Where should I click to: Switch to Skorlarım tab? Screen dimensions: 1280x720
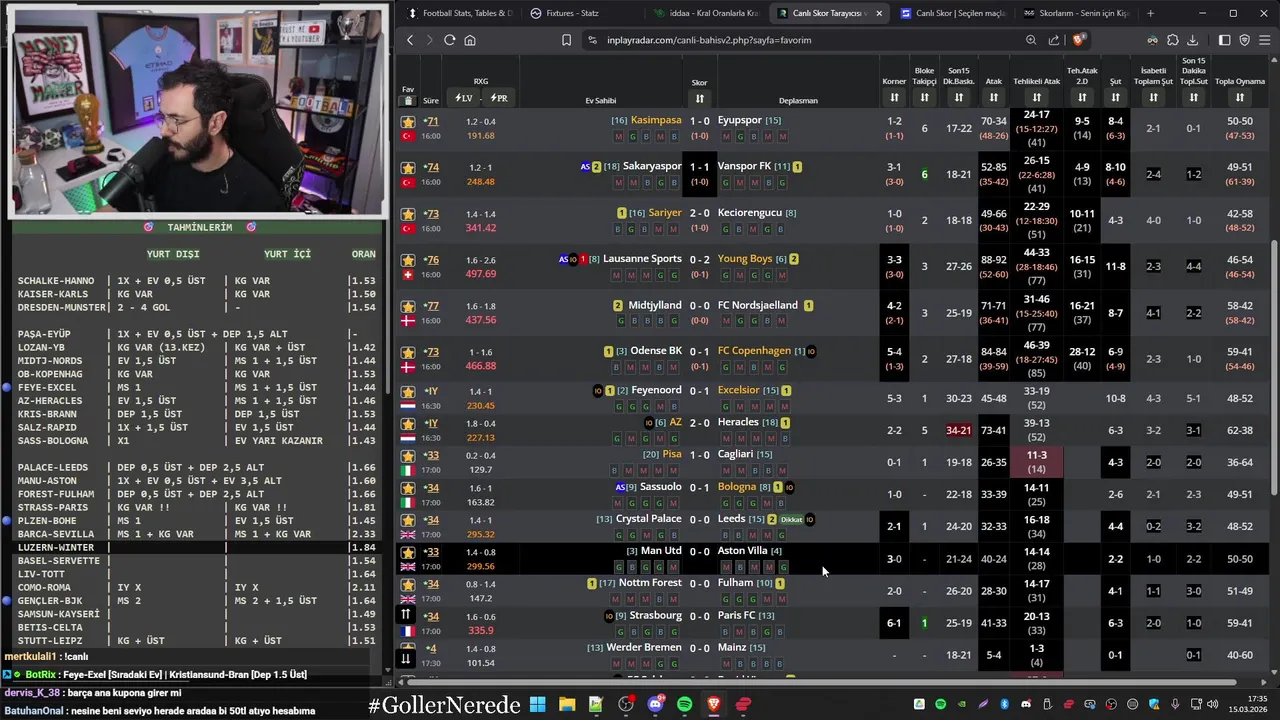[1075, 13]
